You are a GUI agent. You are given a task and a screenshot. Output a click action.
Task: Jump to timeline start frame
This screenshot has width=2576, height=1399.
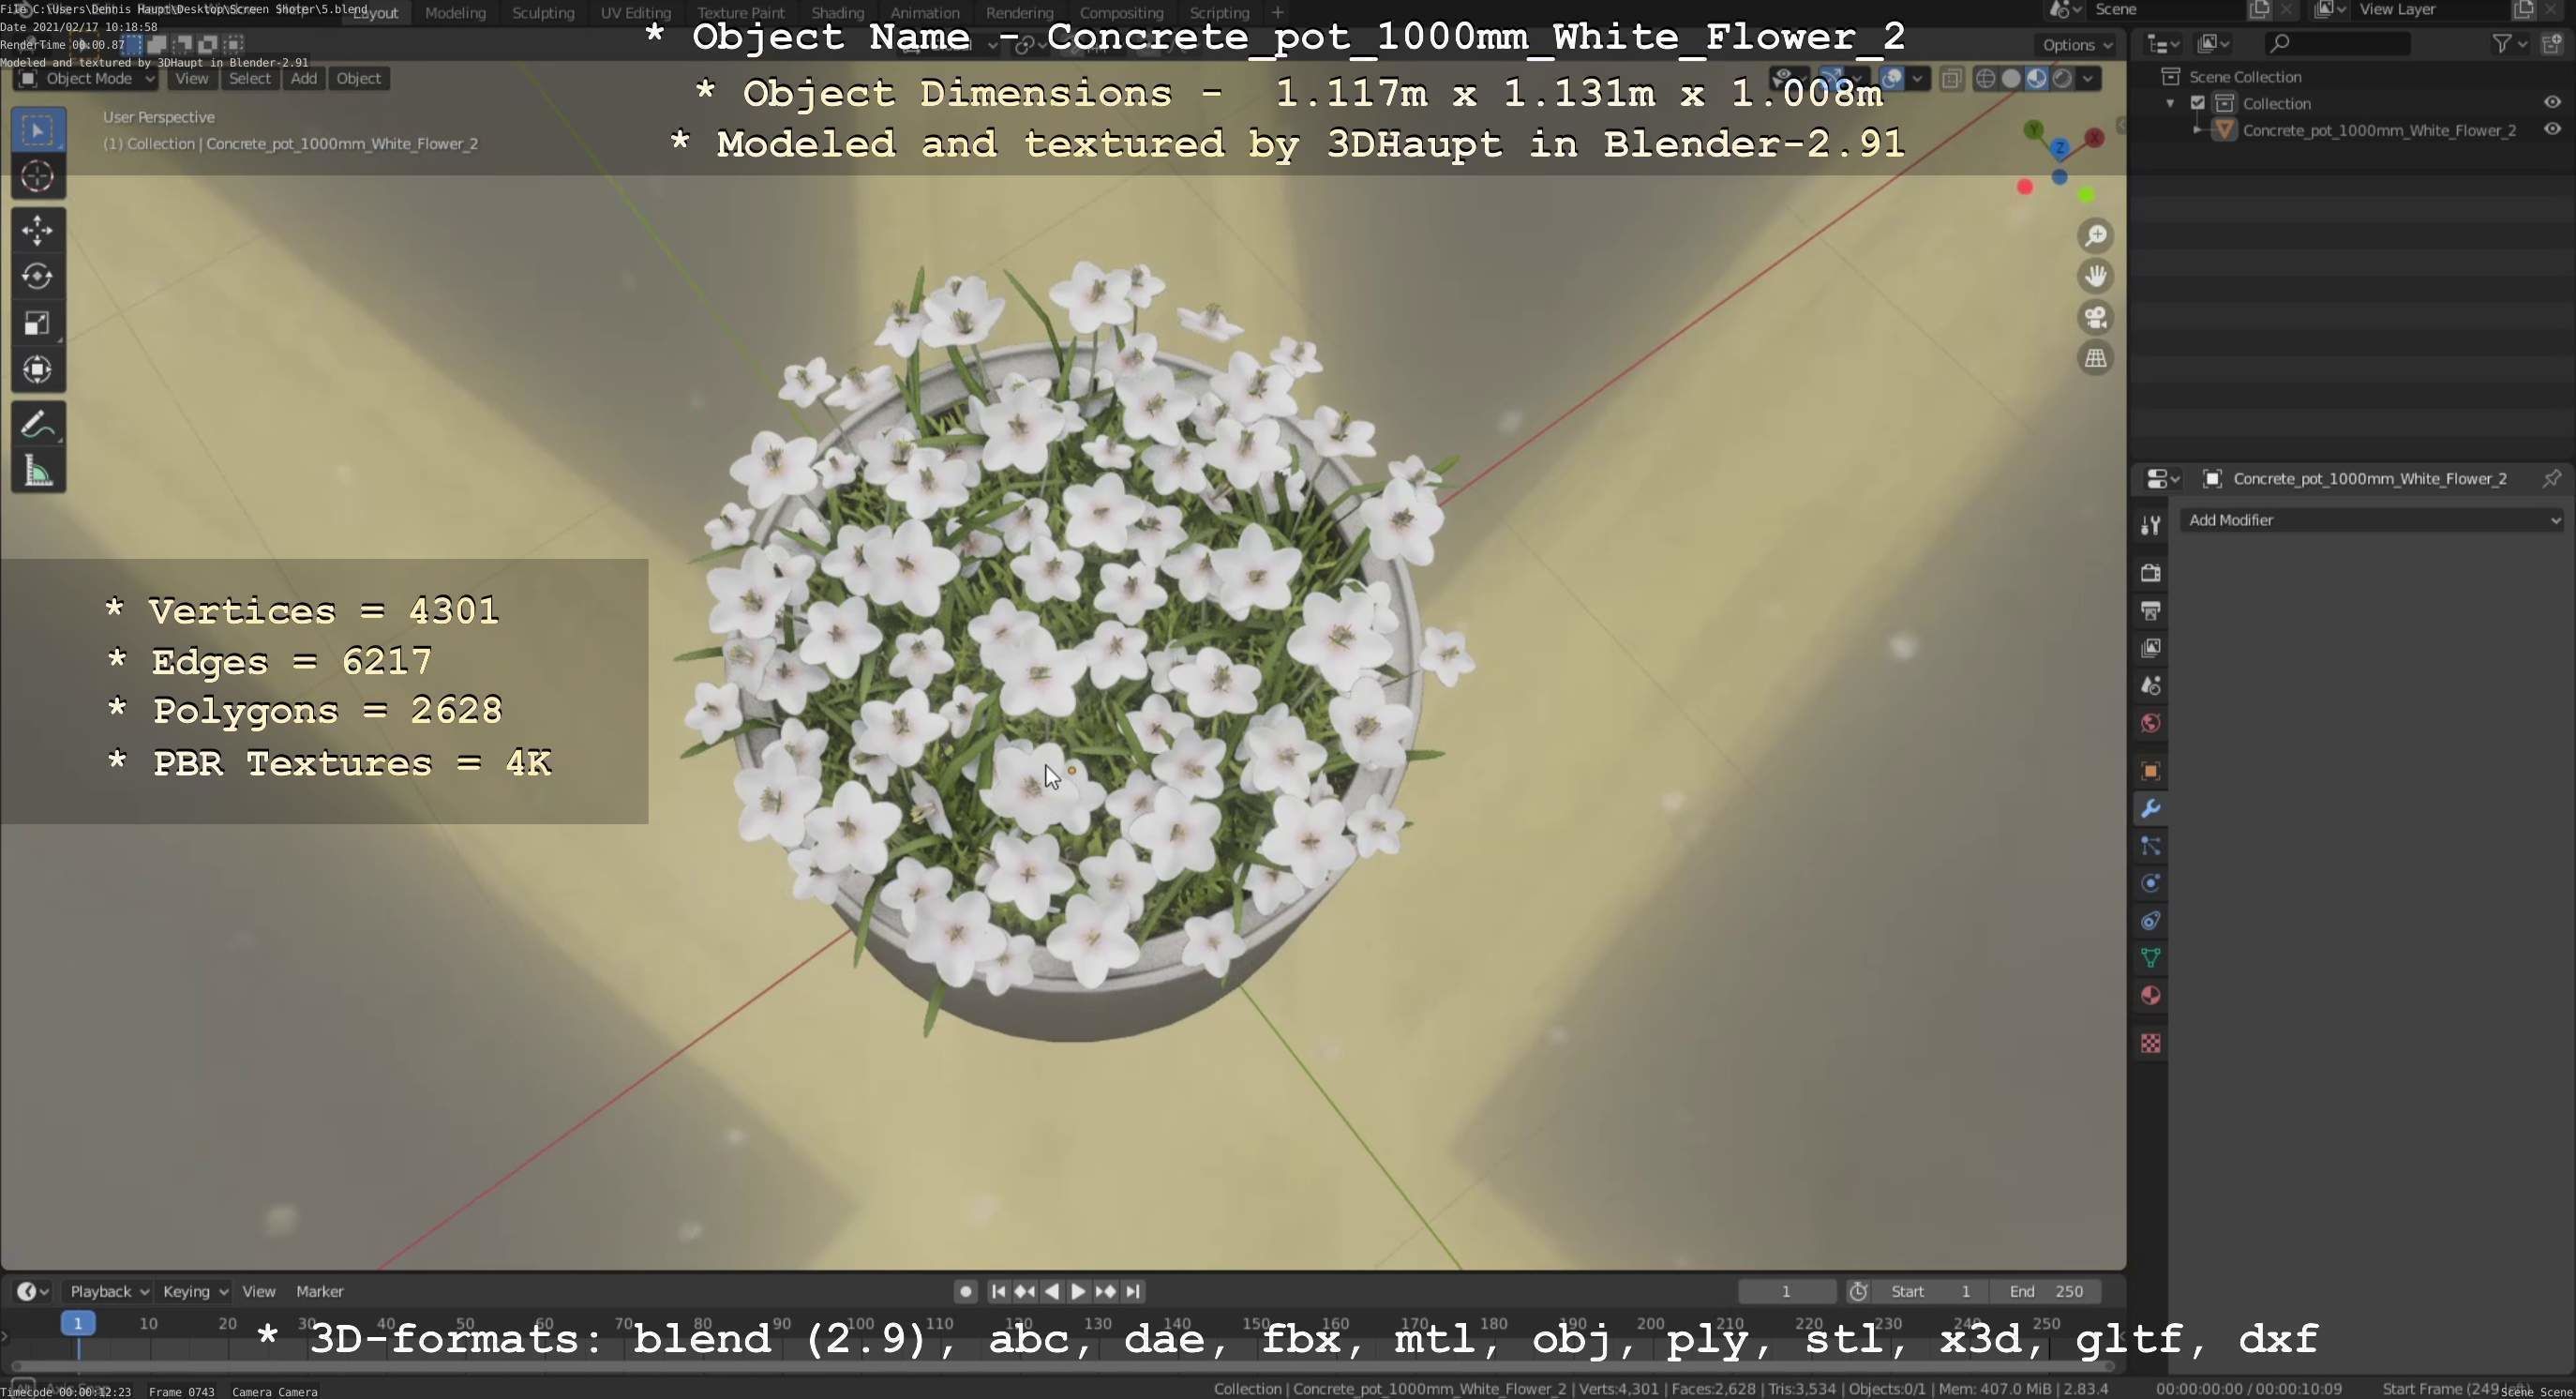click(x=997, y=1292)
